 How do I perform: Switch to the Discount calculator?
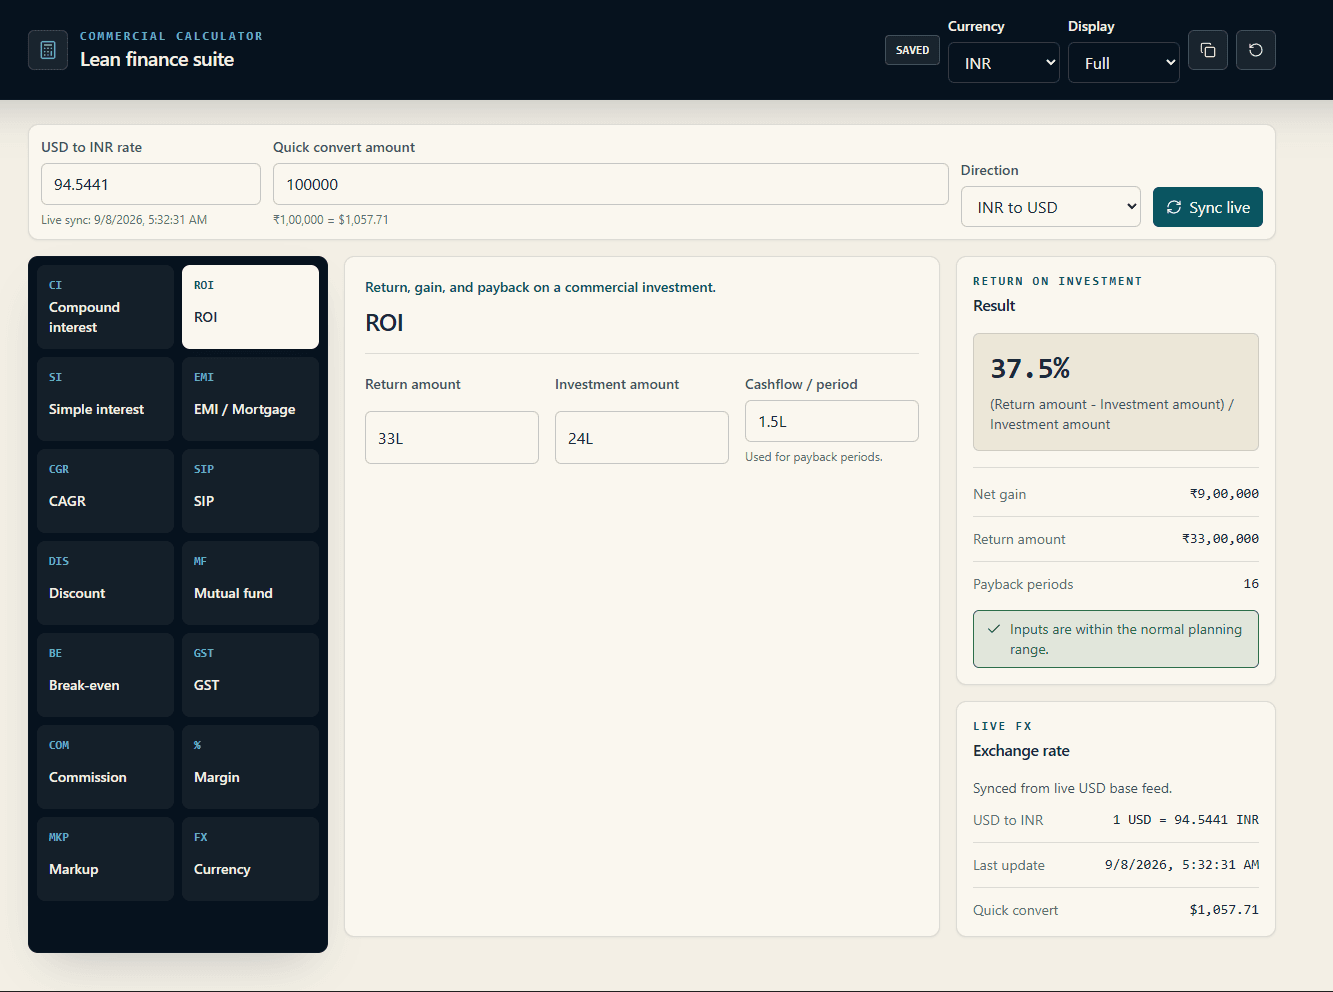point(105,583)
